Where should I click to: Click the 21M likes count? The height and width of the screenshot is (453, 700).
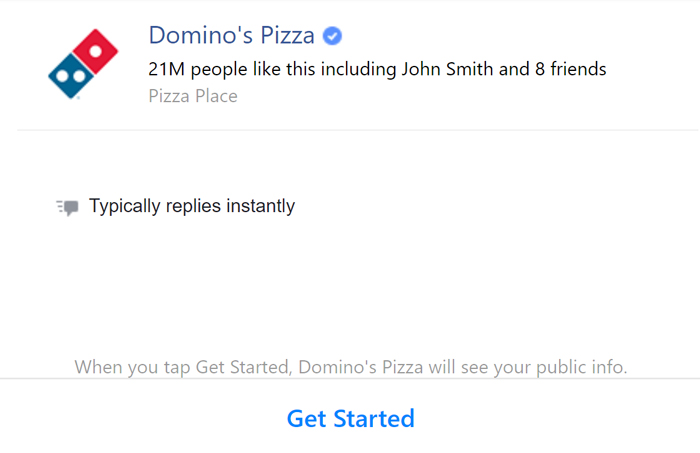pos(166,69)
